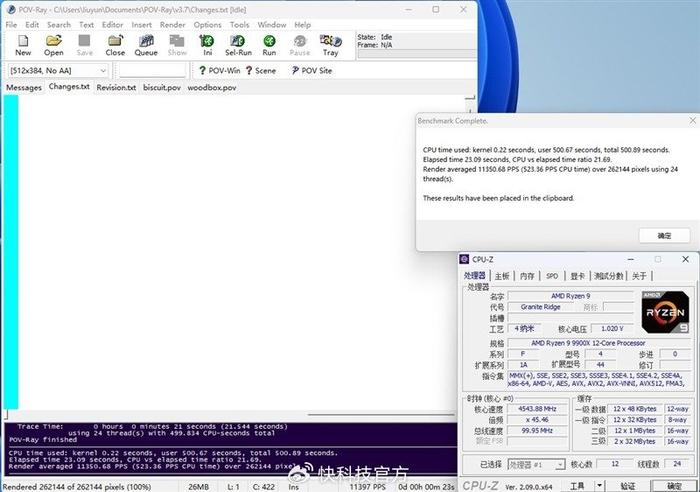The height and width of the screenshot is (492, 700).
Task: Switch to the Revision.txt tab
Action: point(116,88)
